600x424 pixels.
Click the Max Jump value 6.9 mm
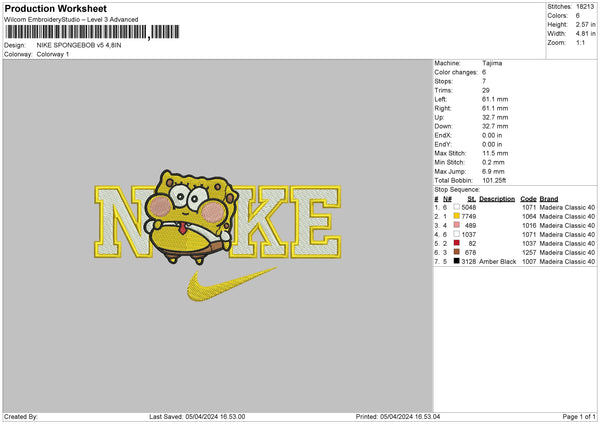click(x=493, y=171)
